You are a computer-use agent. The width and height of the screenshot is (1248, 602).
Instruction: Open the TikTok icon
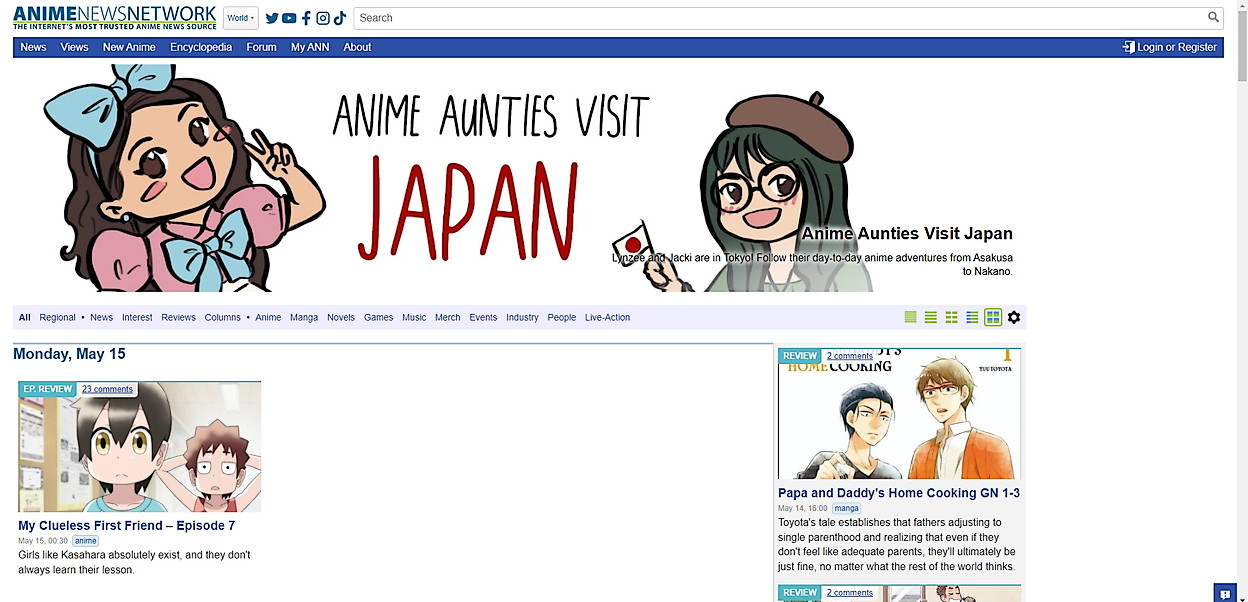(x=340, y=18)
